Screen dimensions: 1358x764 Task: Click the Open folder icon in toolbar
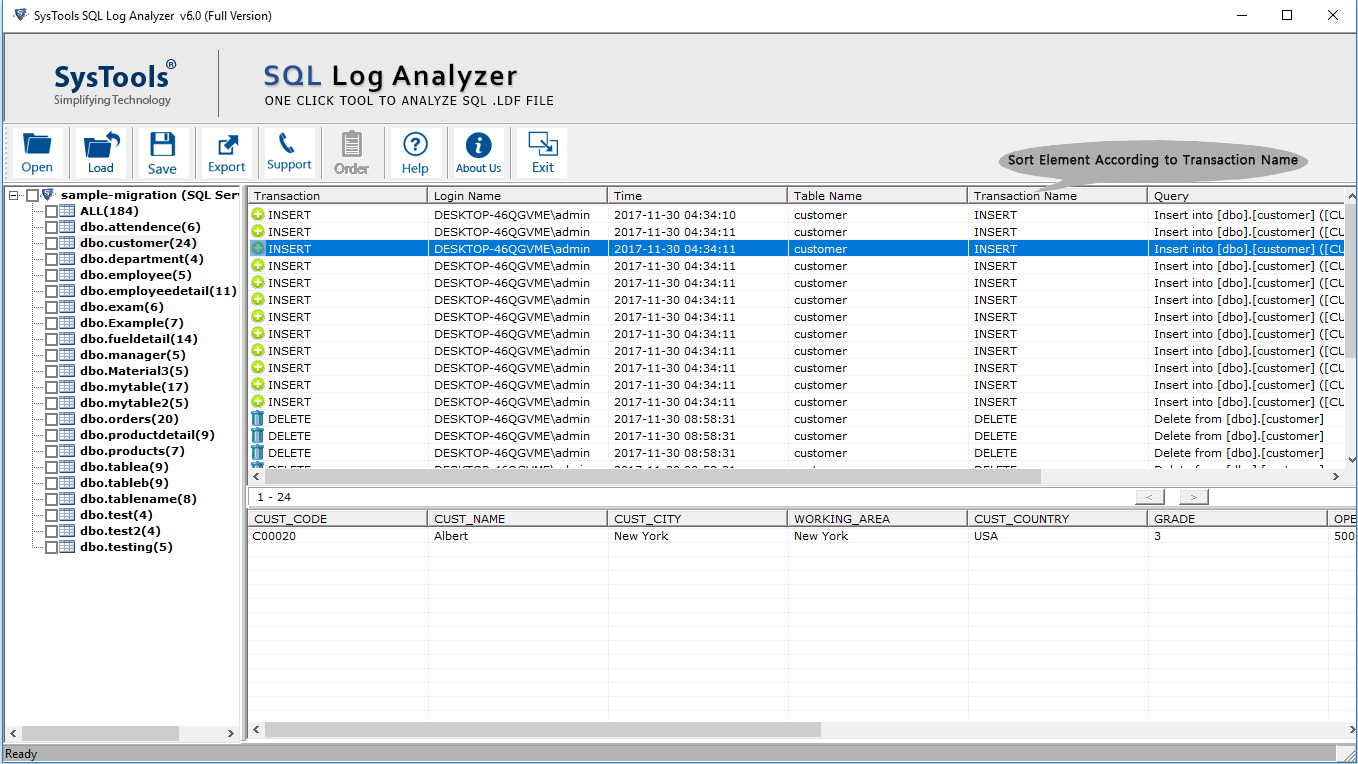[x=37, y=153]
